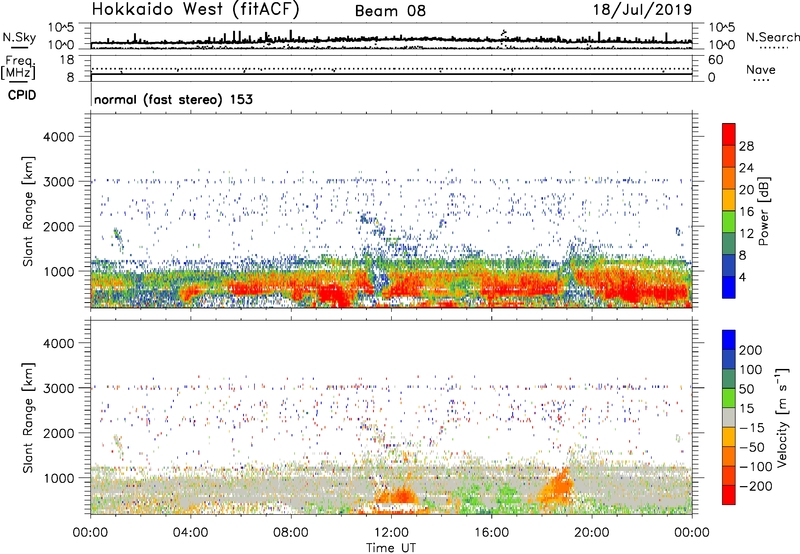Select the "Freq. [MHz]" axis label
This screenshot has width=800, height=554.
[x=18, y=67]
